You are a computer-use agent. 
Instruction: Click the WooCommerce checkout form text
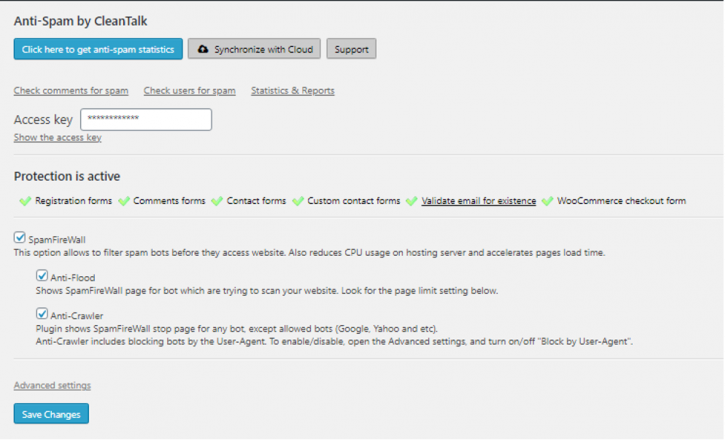tap(621, 201)
